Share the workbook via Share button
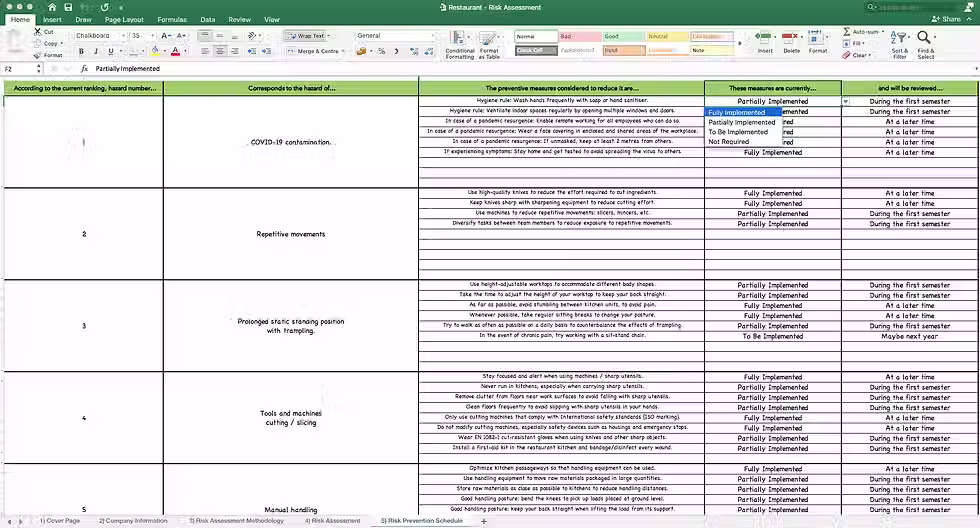 click(x=946, y=19)
